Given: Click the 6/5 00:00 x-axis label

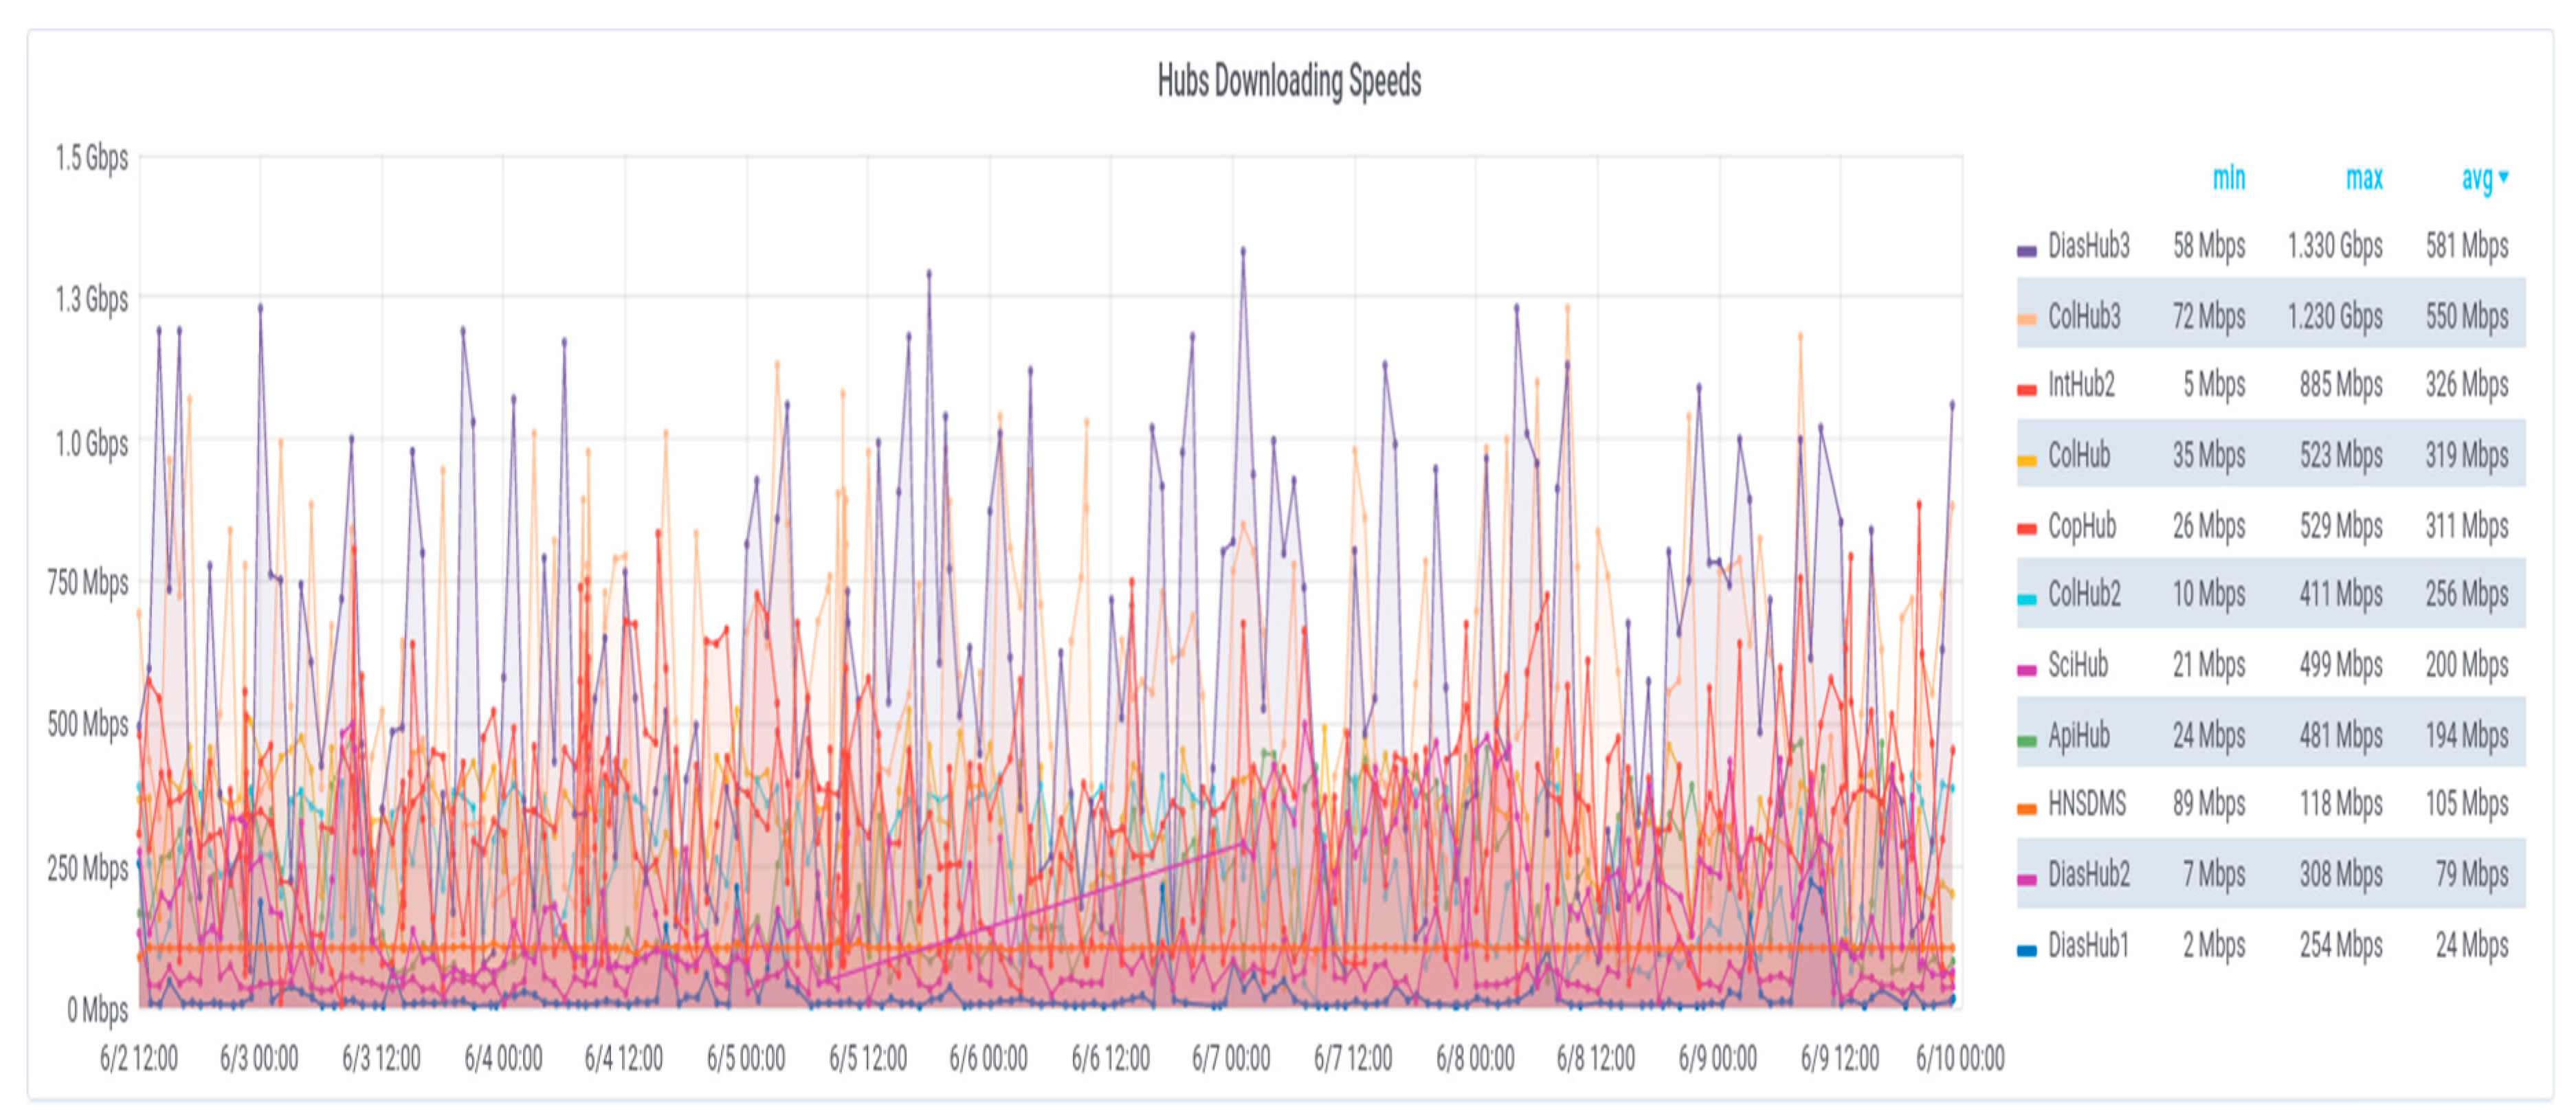Looking at the screenshot, I should (x=746, y=1058).
